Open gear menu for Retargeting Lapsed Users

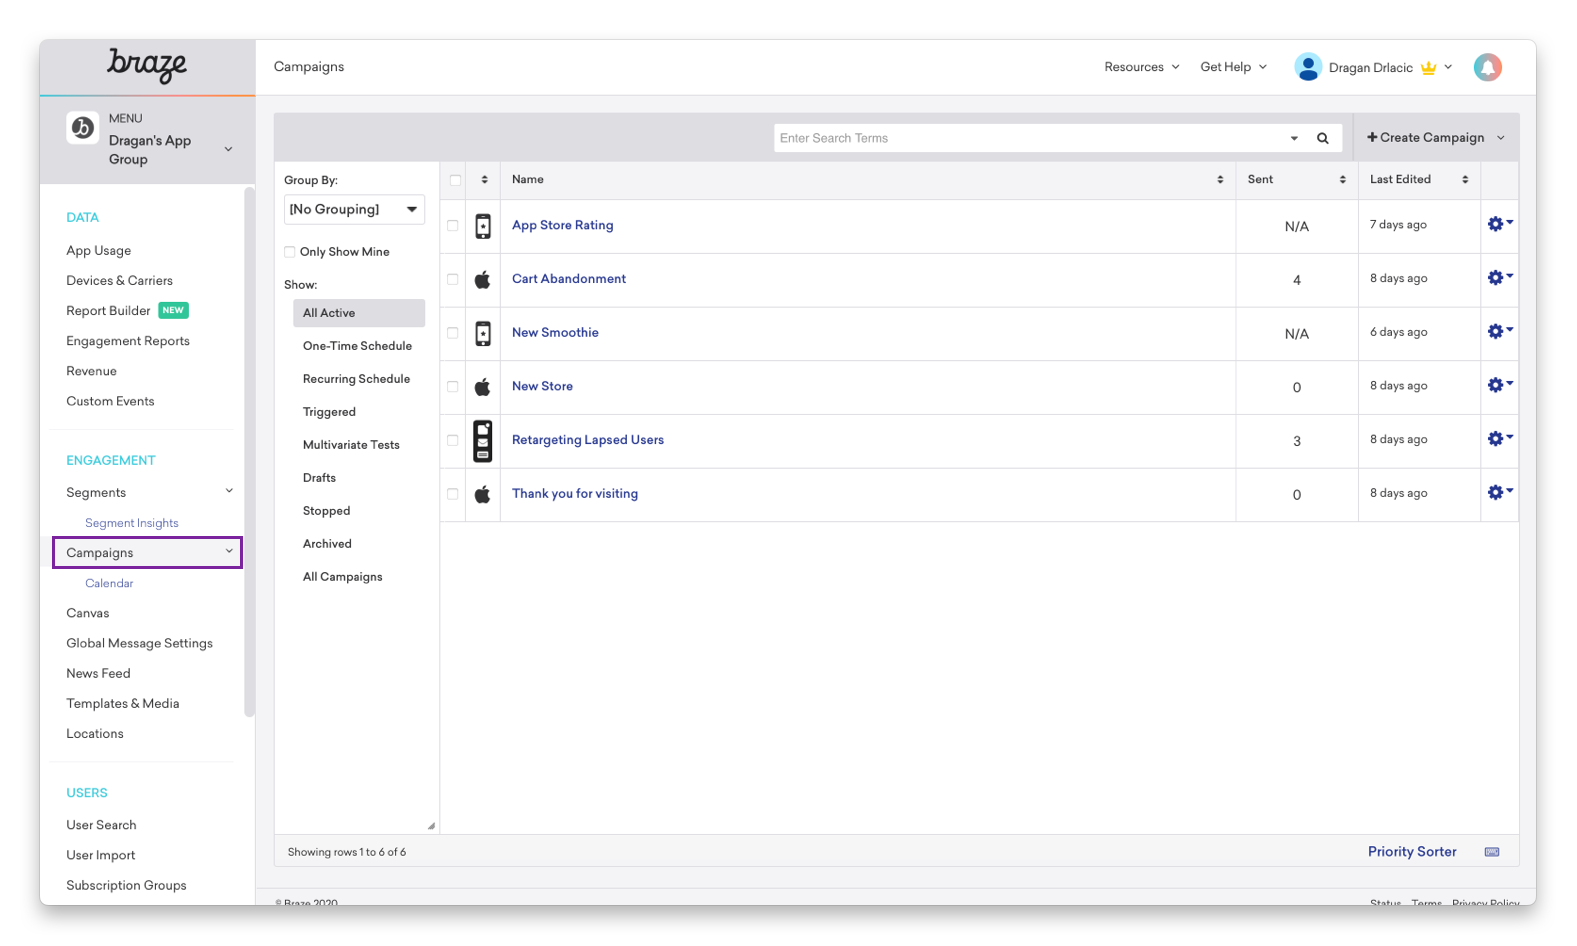pyautogui.click(x=1499, y=439)
